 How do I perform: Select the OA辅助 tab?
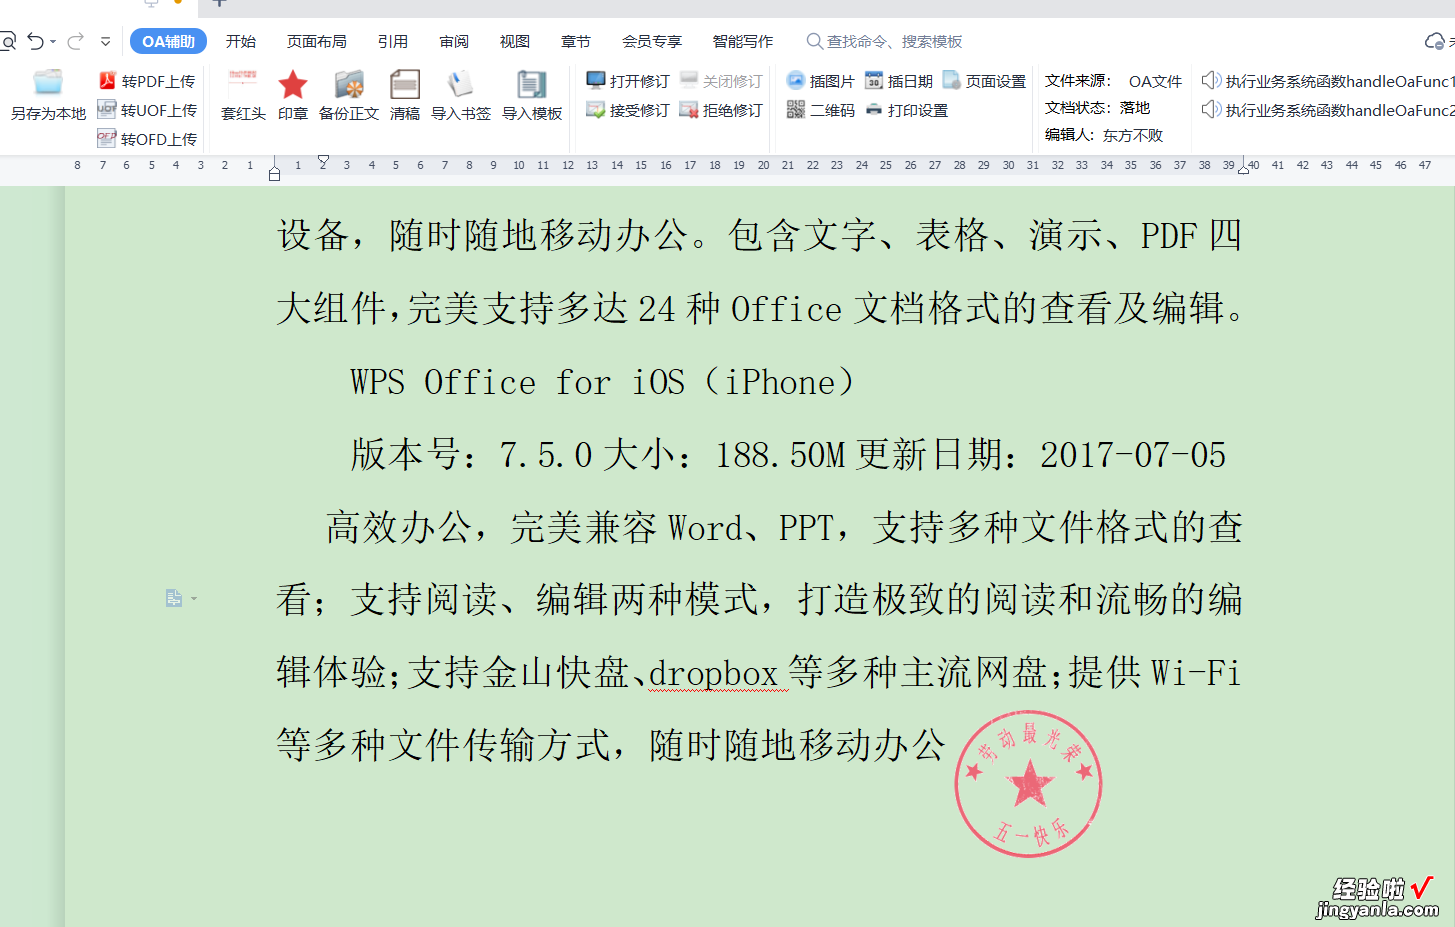[168, 41]
